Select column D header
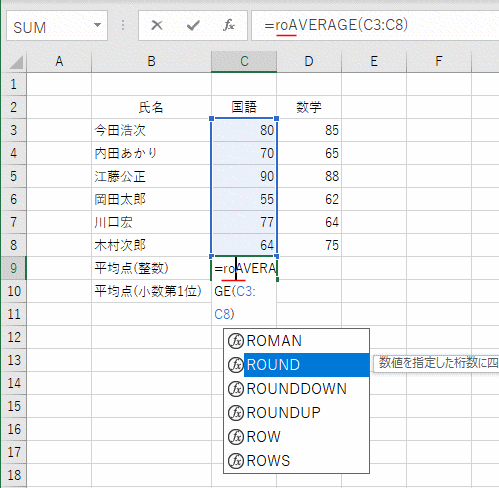 (309, 62)
